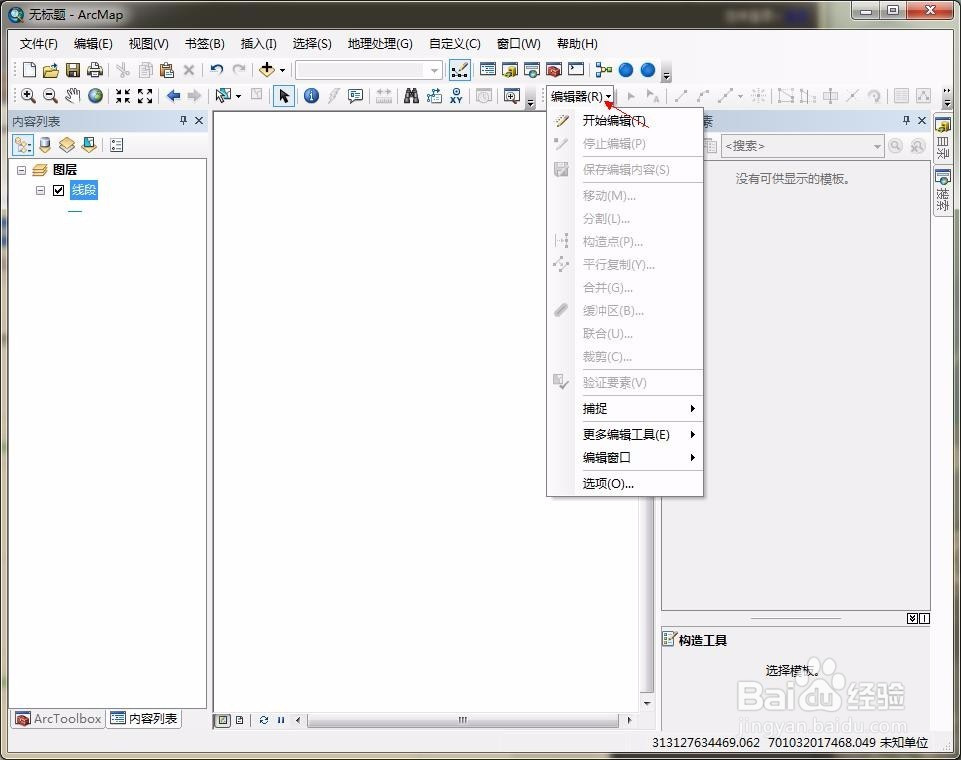Click the Save icon on standard toolbar
Screen dimensions: 961x760
coord(72,69)
